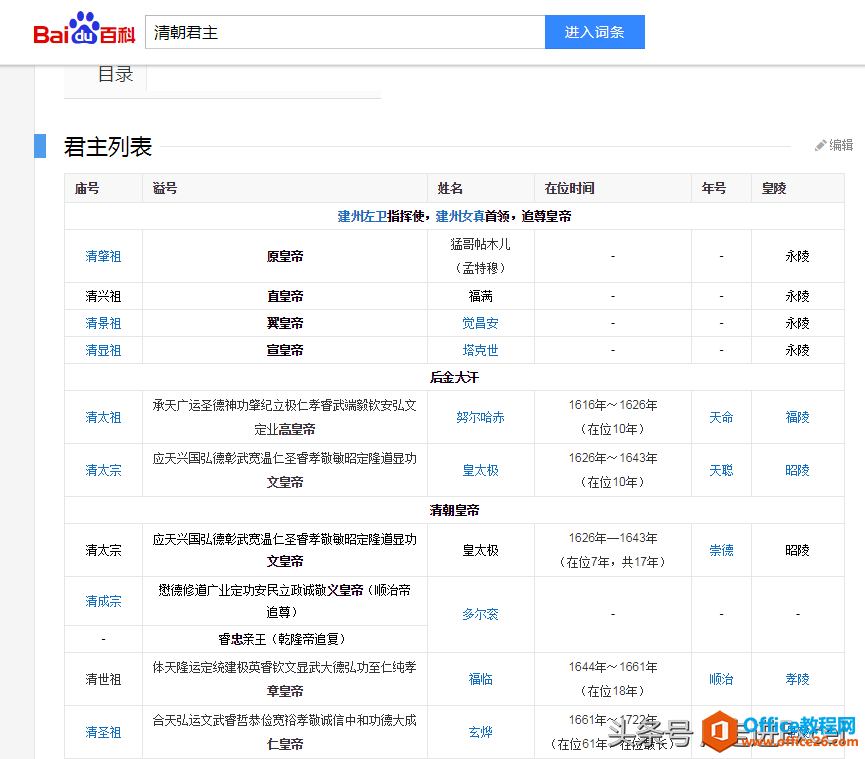Focus the search field containing 清朝君主
Viewport: 865px width, 759px height.
(345, 32)
